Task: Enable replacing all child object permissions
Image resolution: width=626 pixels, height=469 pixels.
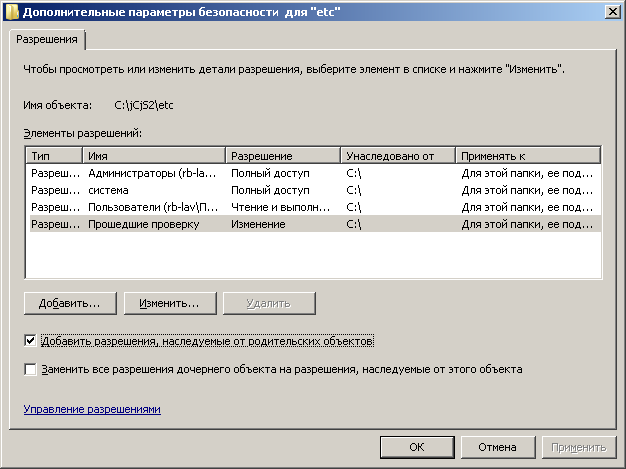Action: coord(31,369)
